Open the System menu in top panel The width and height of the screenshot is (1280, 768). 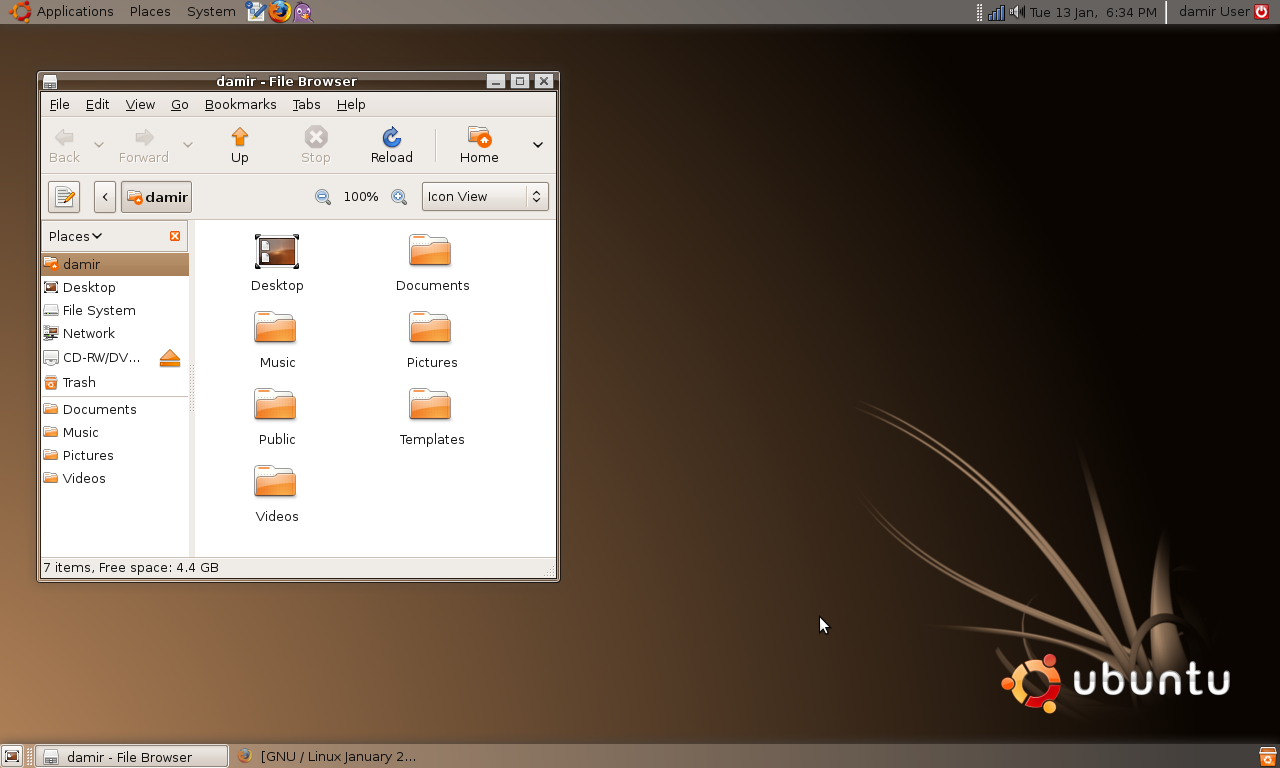point(211,12)
